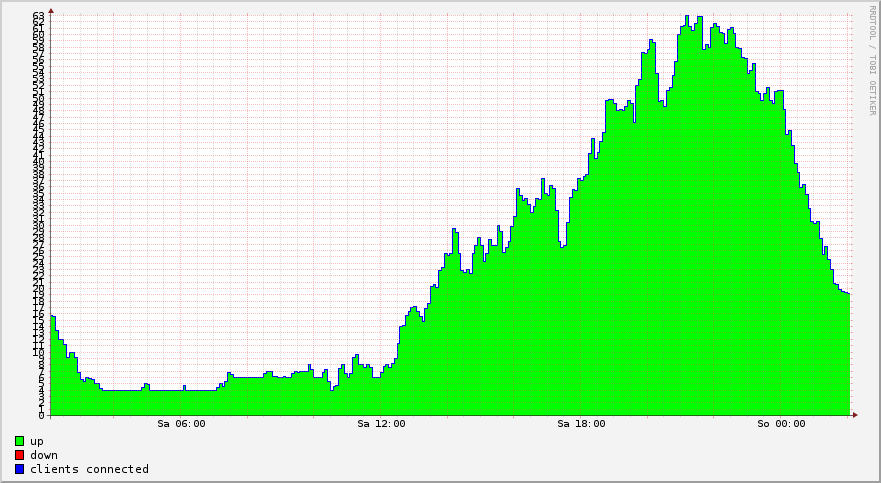This screenshot has width=881, height=483.
Task: Click the red arrow atop the y-axis
Action: [x=51, y=11]
